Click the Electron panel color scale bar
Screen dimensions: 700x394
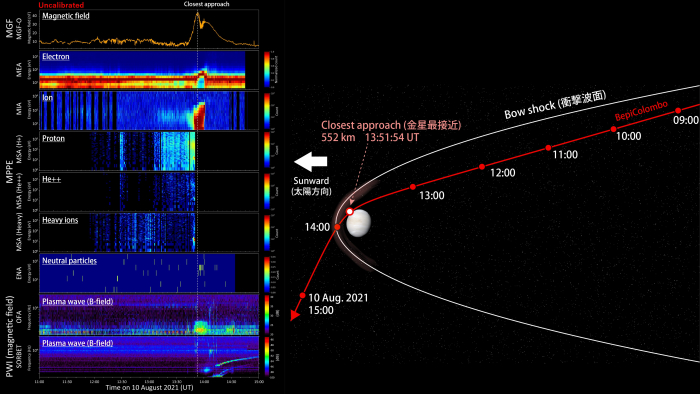(267, 69)
